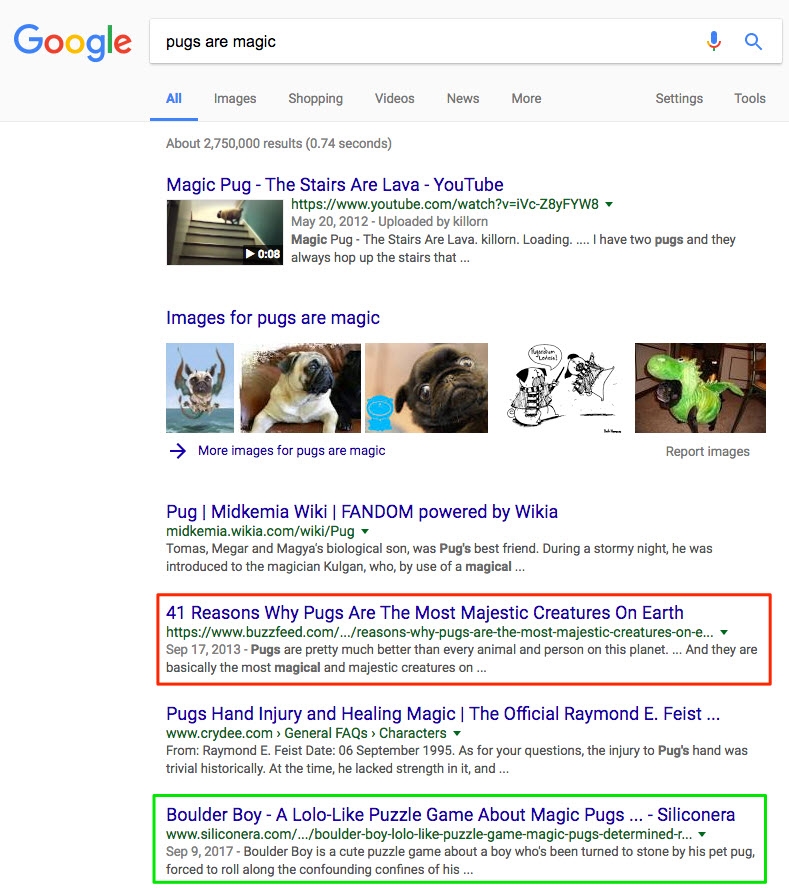Play the Magic Pug video thumbnail

pos(224,232)
